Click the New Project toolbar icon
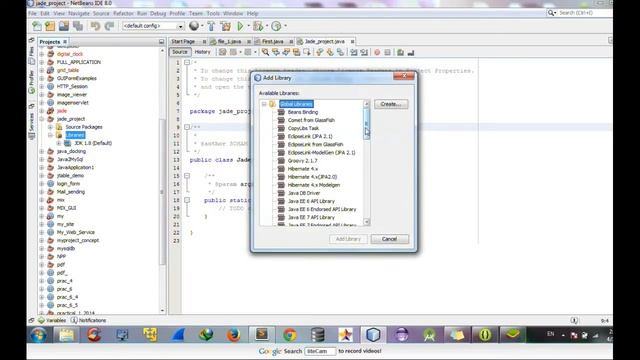The height and width of the screenshot is (360, 640). pos(50,26)
